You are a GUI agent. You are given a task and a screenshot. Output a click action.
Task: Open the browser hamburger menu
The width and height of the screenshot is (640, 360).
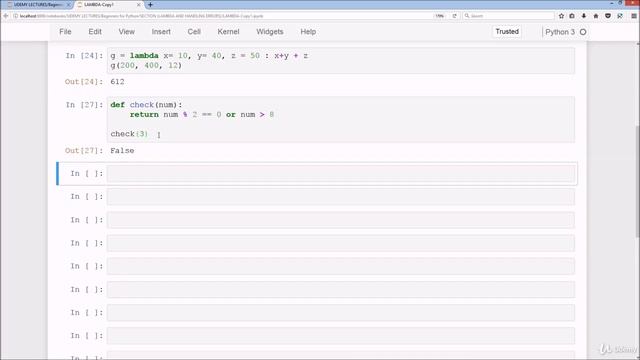coord(634,16)
